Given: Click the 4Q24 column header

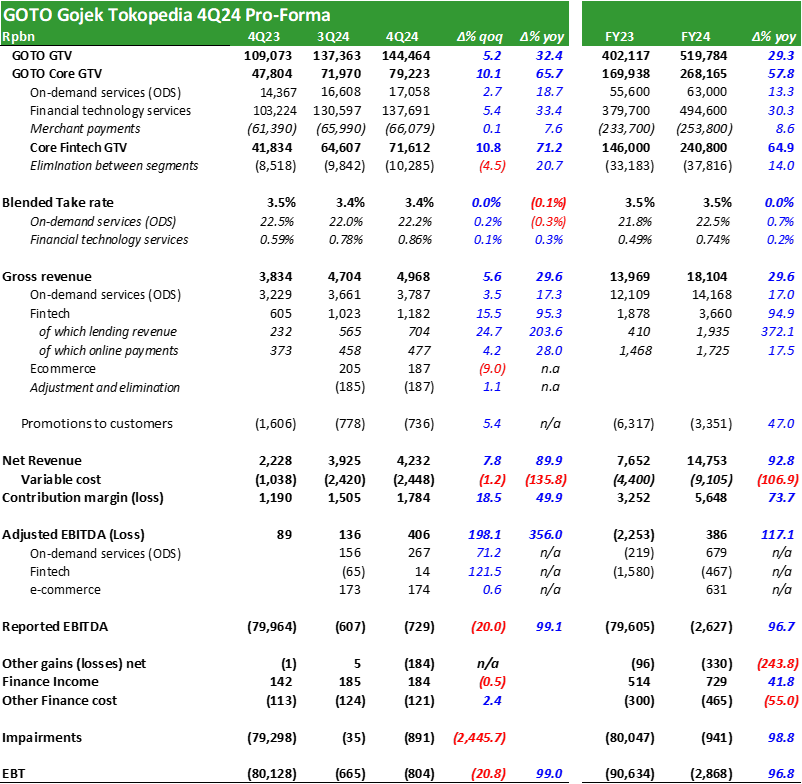Looking at the screenshot, I should click(402, 37).
